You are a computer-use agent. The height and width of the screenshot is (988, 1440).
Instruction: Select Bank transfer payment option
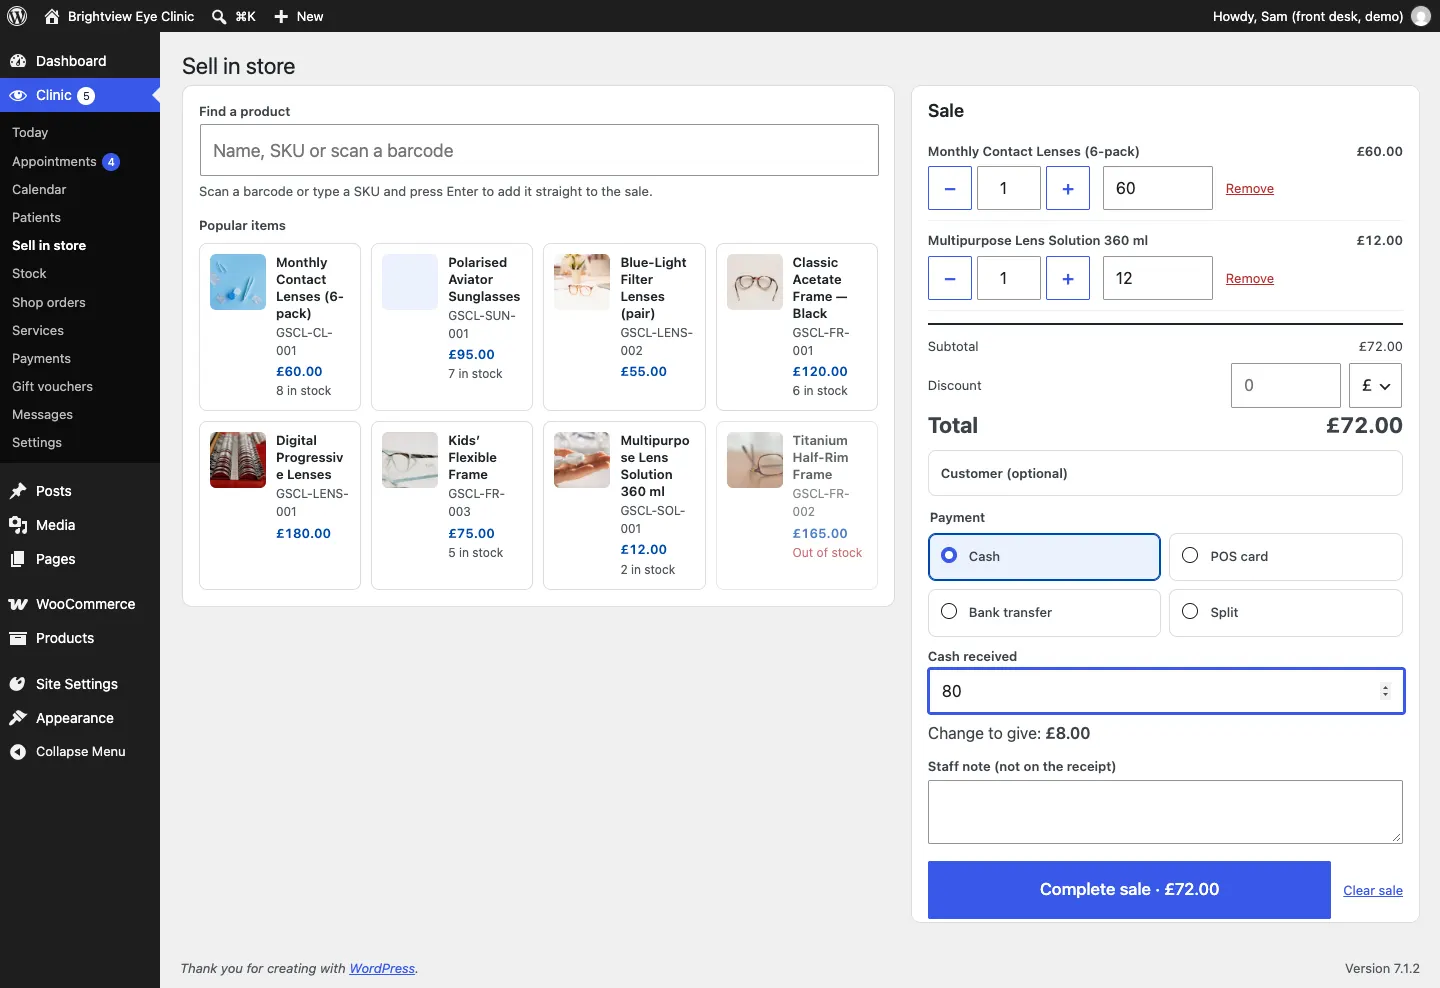pos(1044,613)
